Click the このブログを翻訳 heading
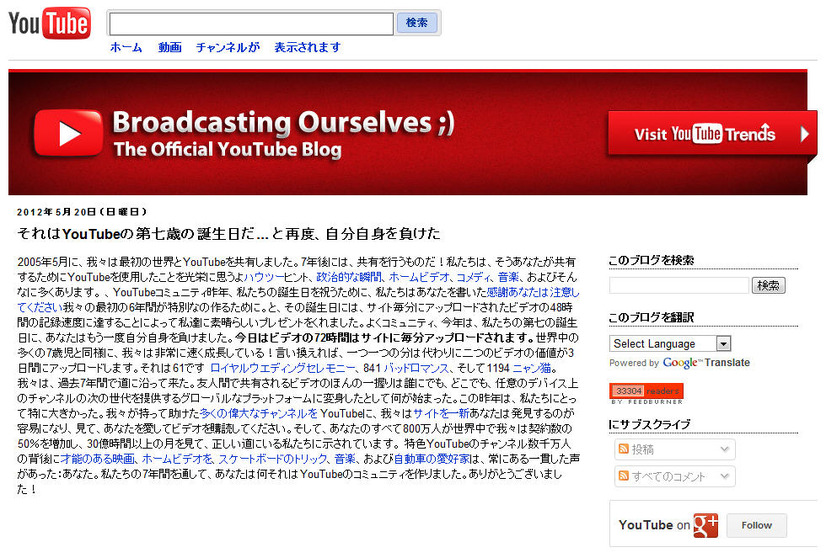The width and height of the screenshot is (826, 558). tap(651, 318)
